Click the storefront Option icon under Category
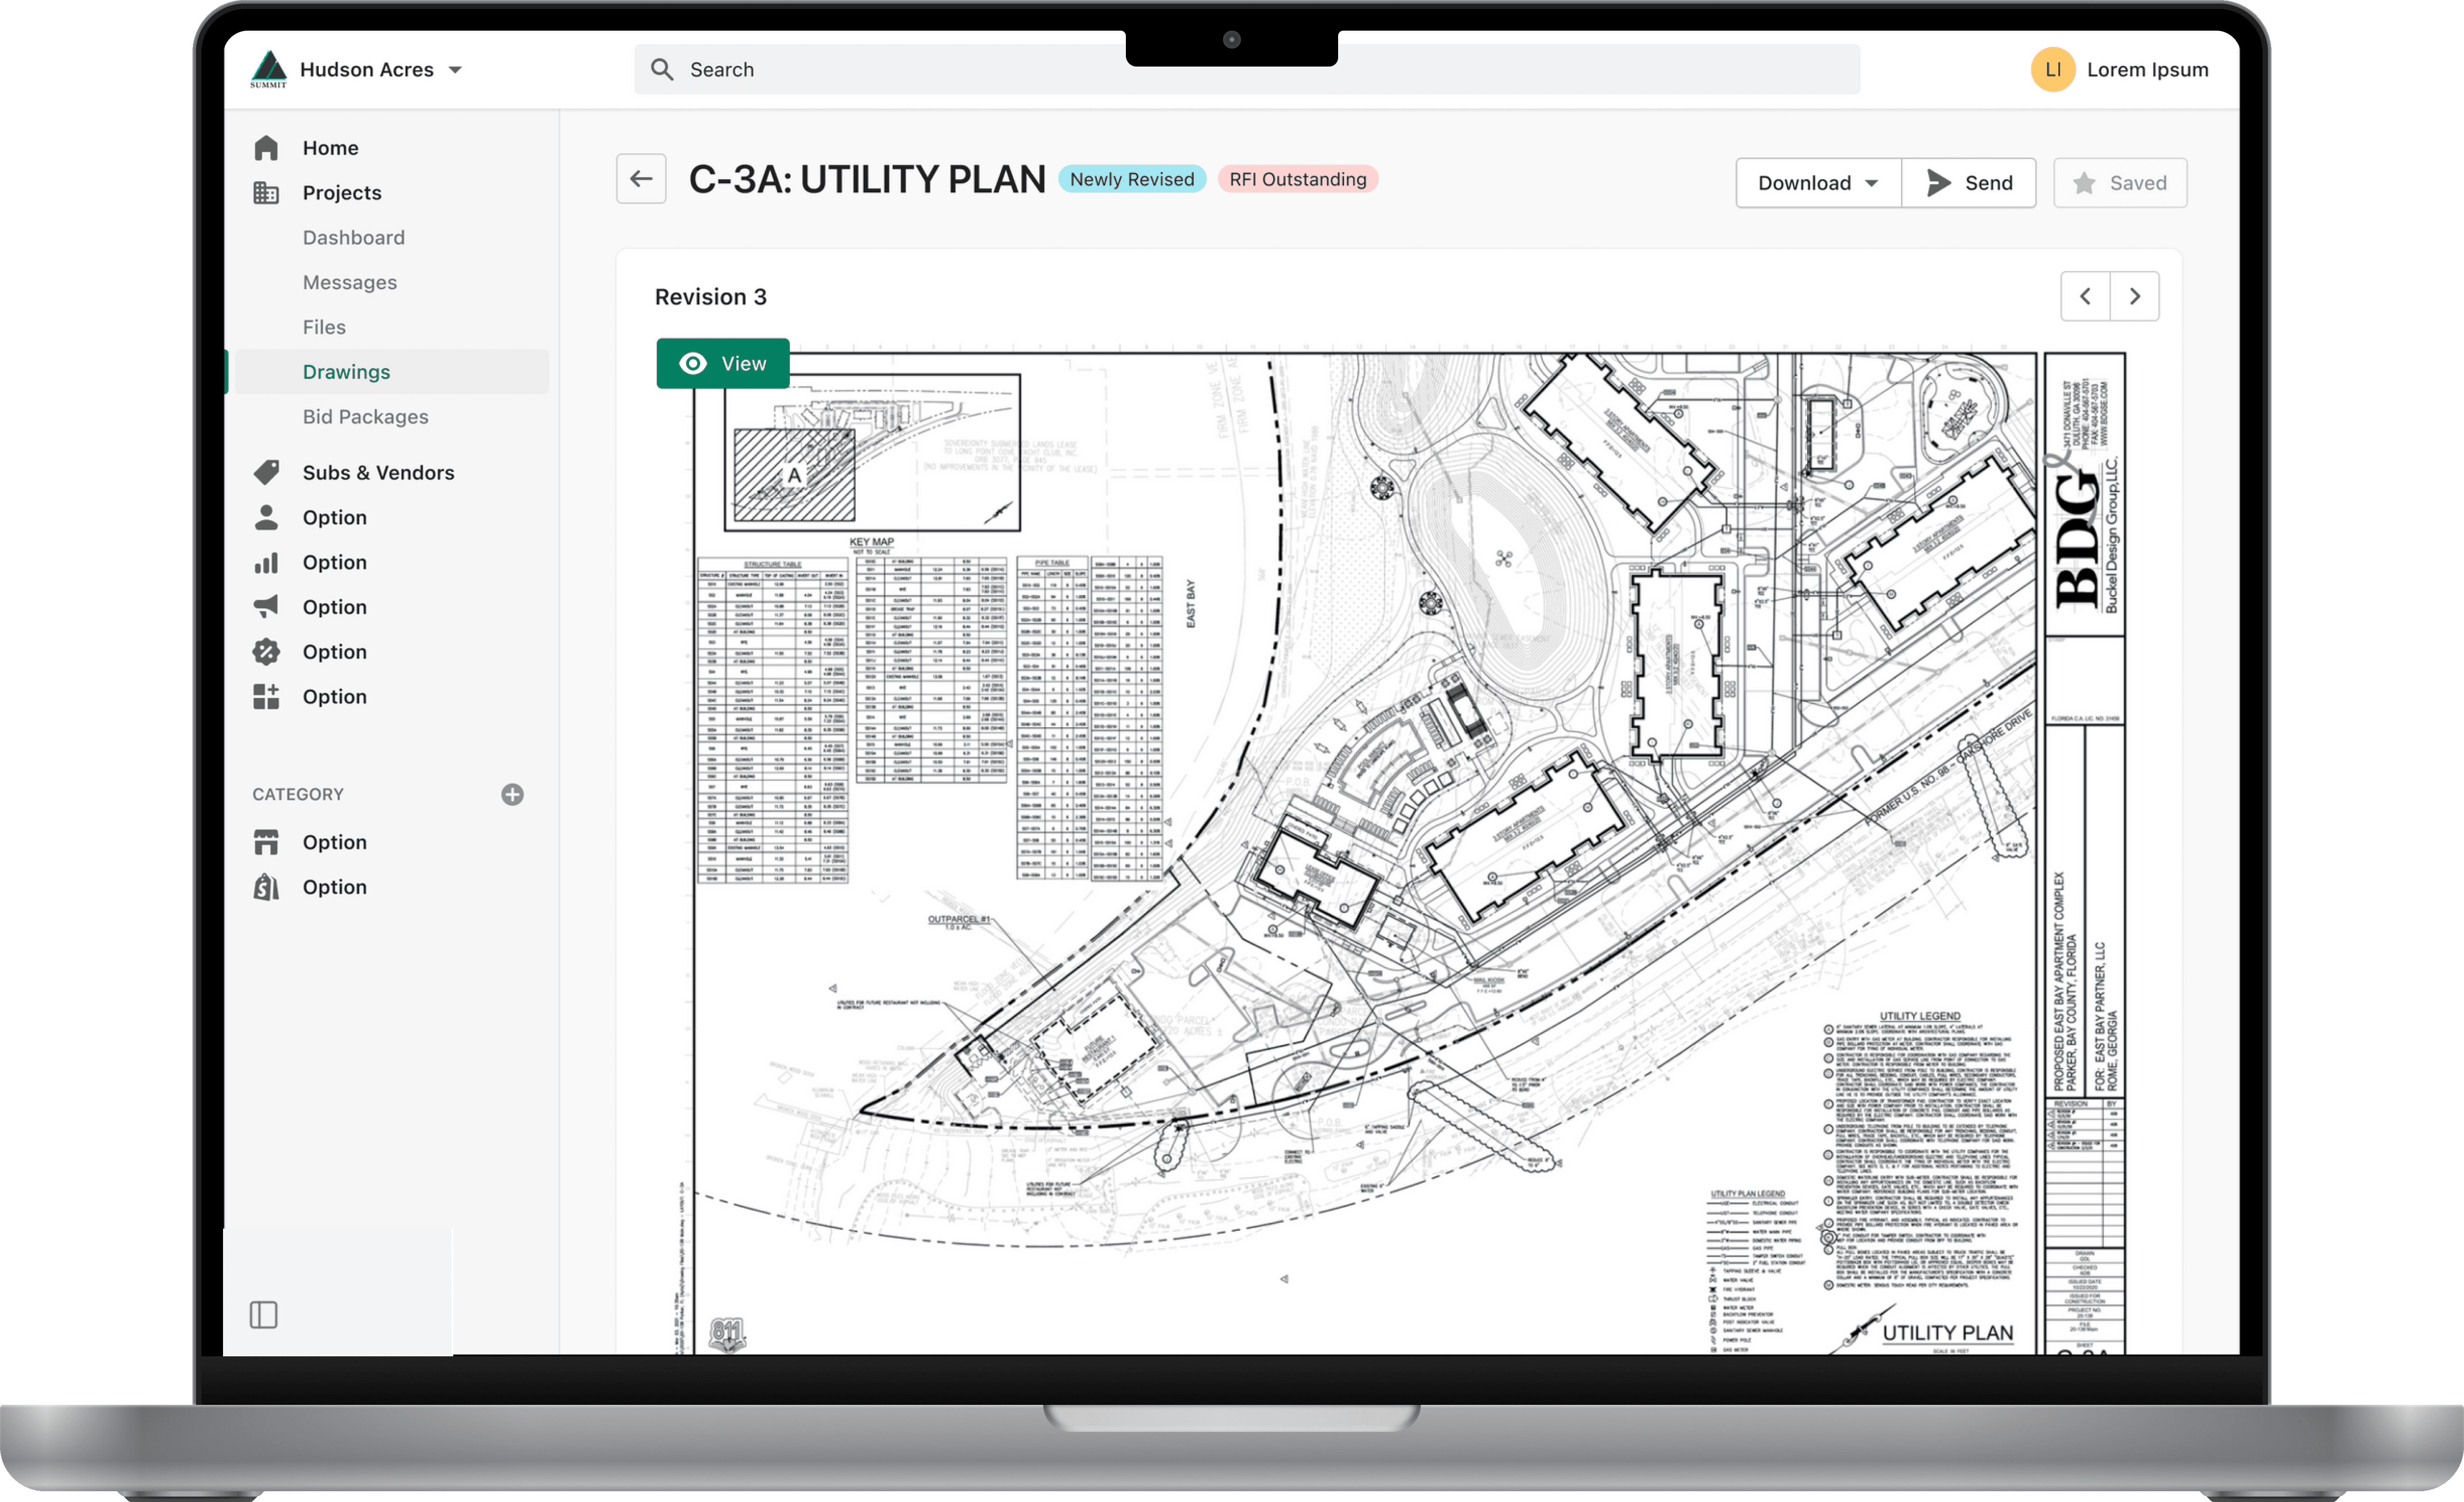 tap(266, 842)
